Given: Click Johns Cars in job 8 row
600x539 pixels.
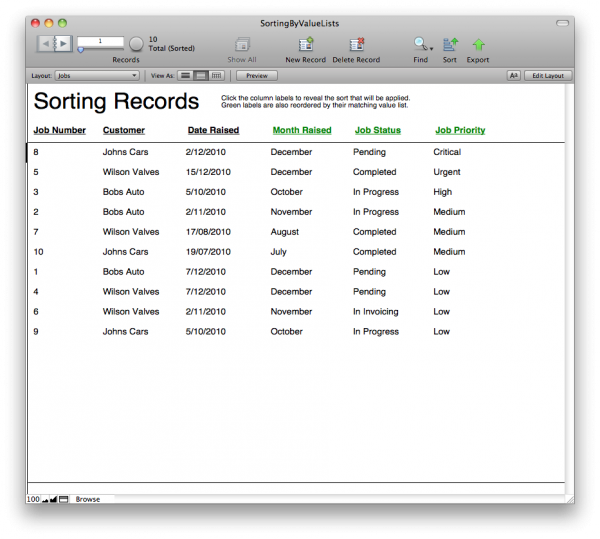Looking at the screenshot, I should coord(125,152).
